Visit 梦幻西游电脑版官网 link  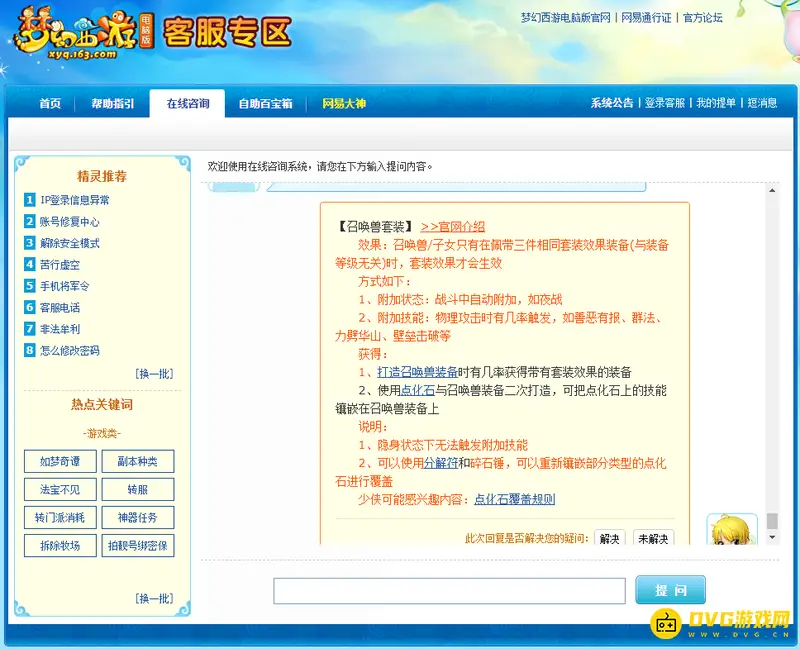(566, 18)
